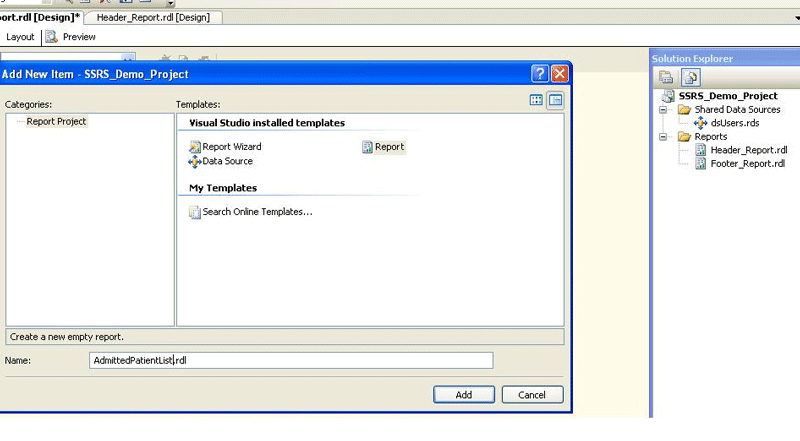This screenshot has width=800, height=441.
Task: Select Report Project category
Action: pos(56,121)
